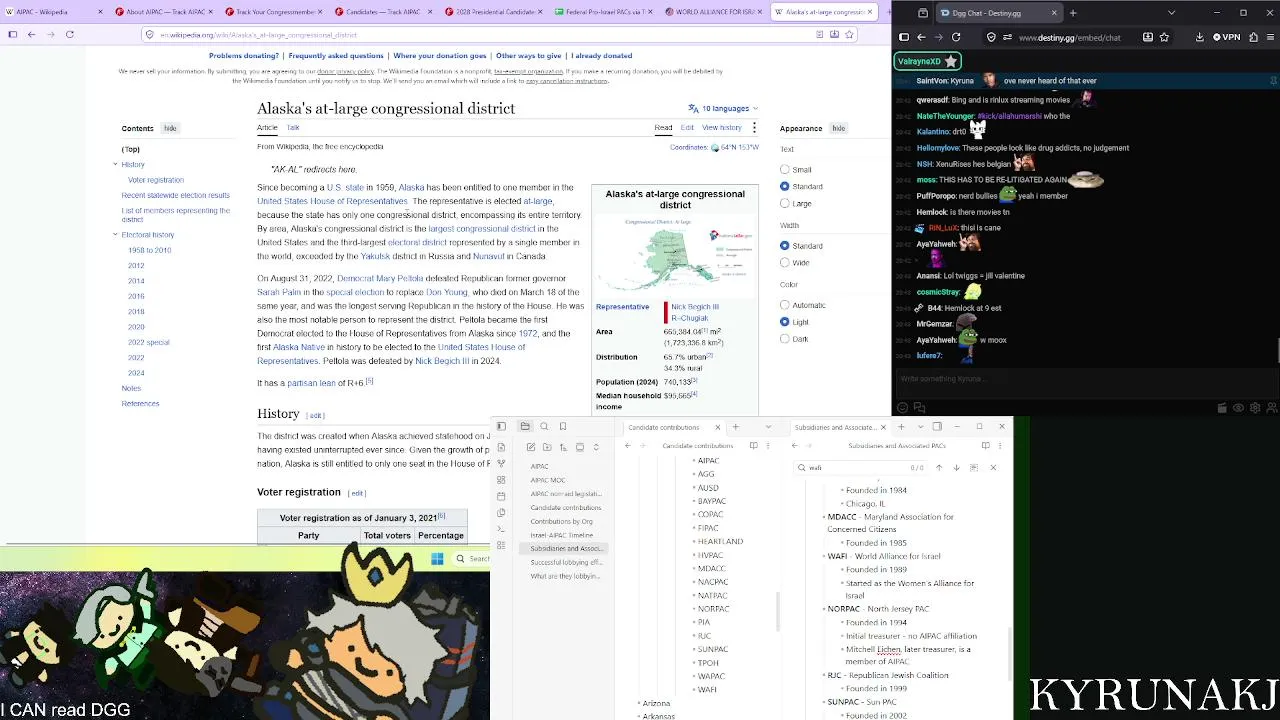Change sort order in Obsidian file explorer
Viewport: 1280px width, 720px height.
(564, 447)
